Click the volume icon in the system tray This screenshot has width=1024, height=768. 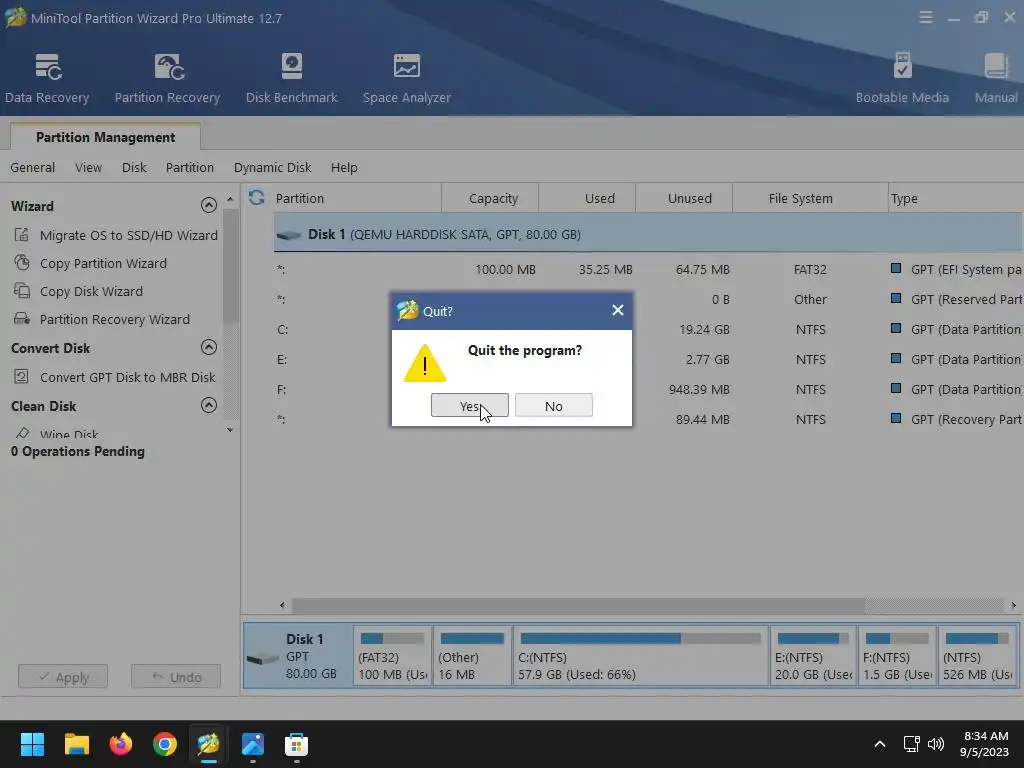pyautogui.click(x=936, y=744)
